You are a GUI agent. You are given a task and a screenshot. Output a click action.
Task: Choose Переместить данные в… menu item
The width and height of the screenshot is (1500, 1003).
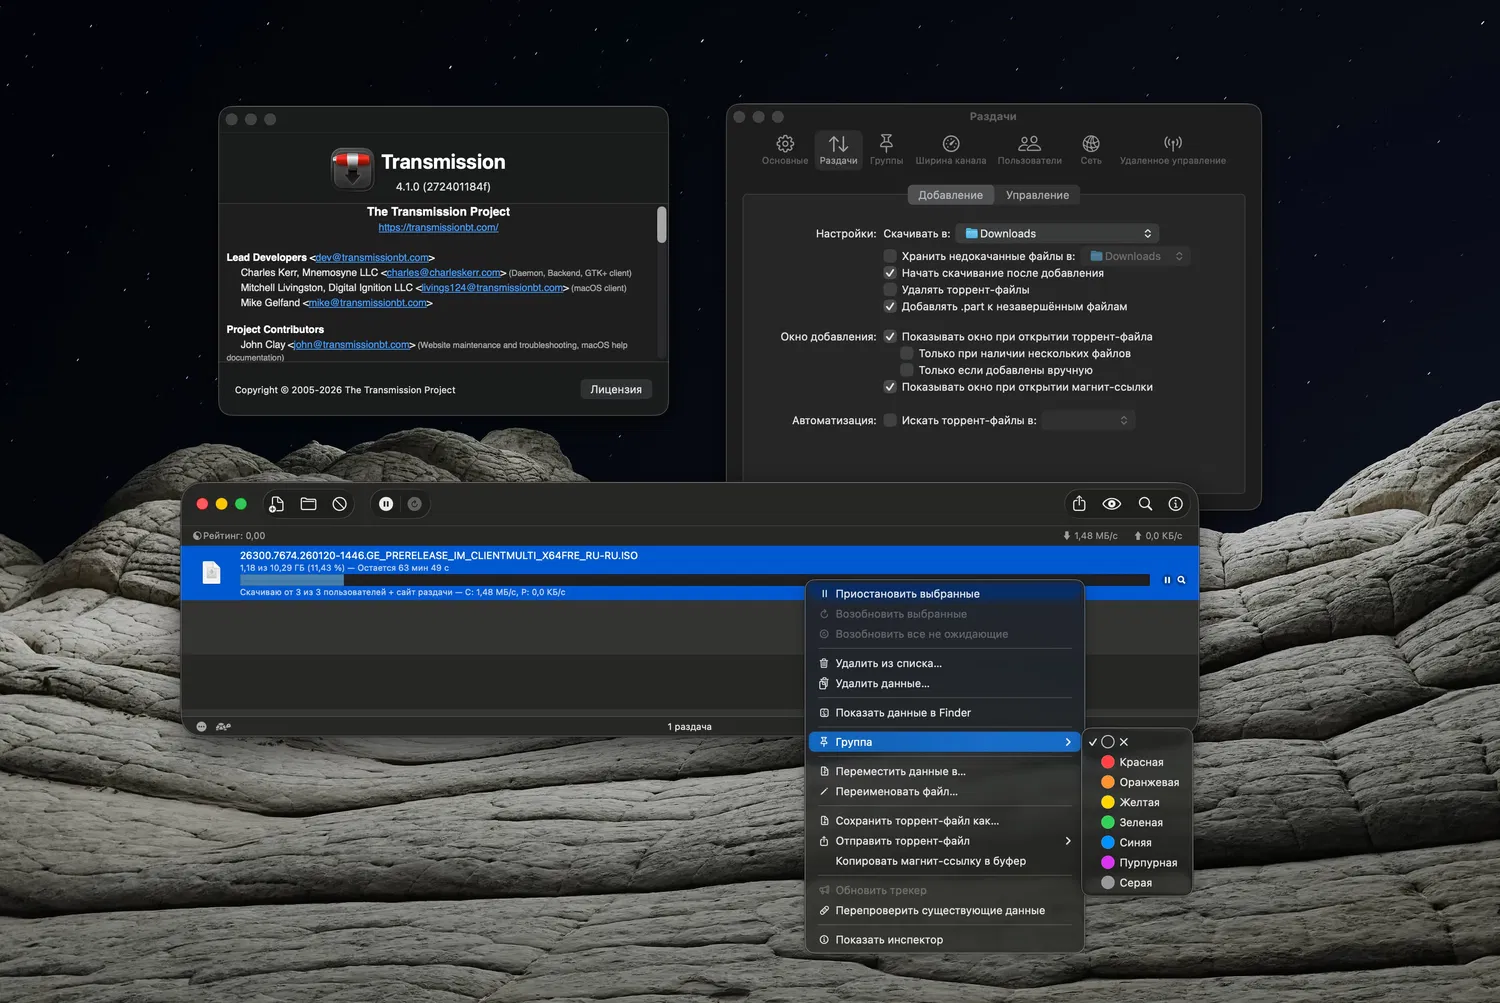click(945, 771)
